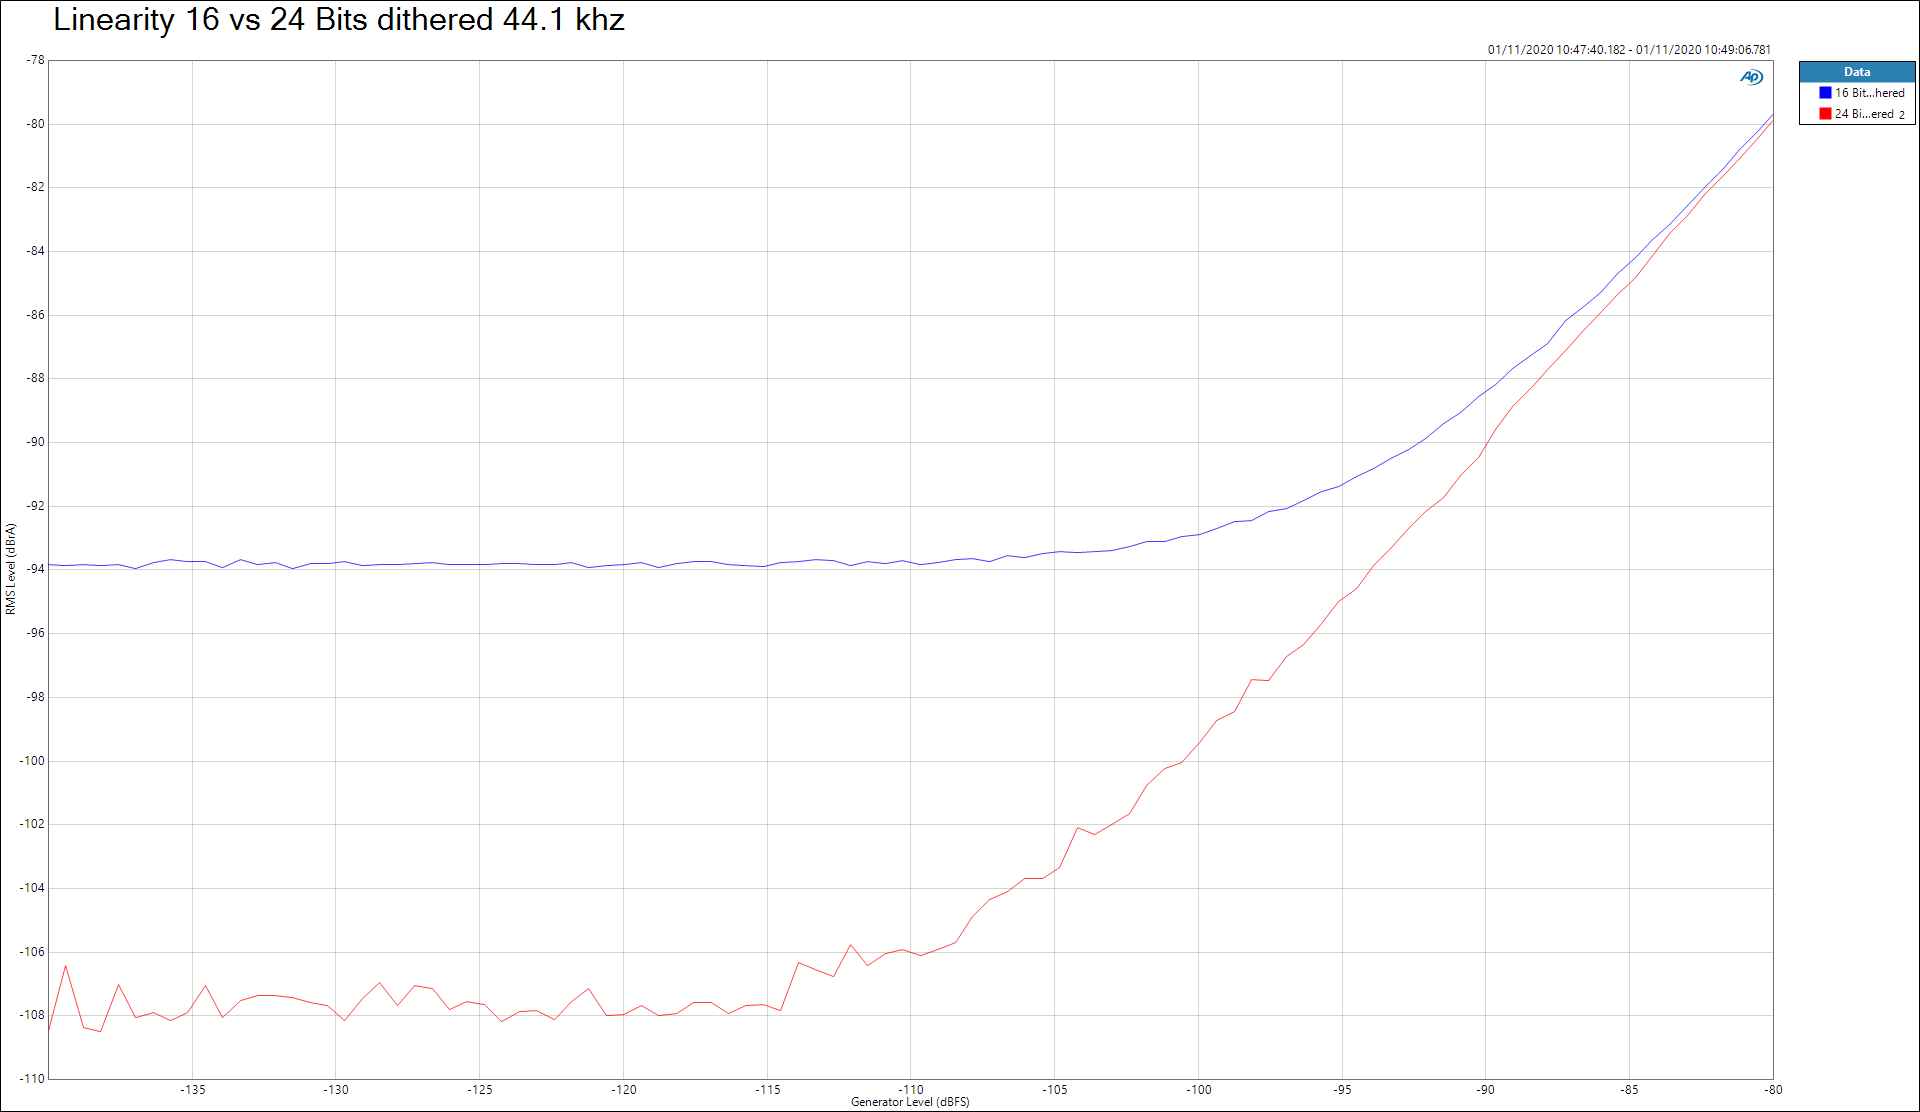
Task: Click the red 24 Bit legend swatch
Action: [1825, 114]
